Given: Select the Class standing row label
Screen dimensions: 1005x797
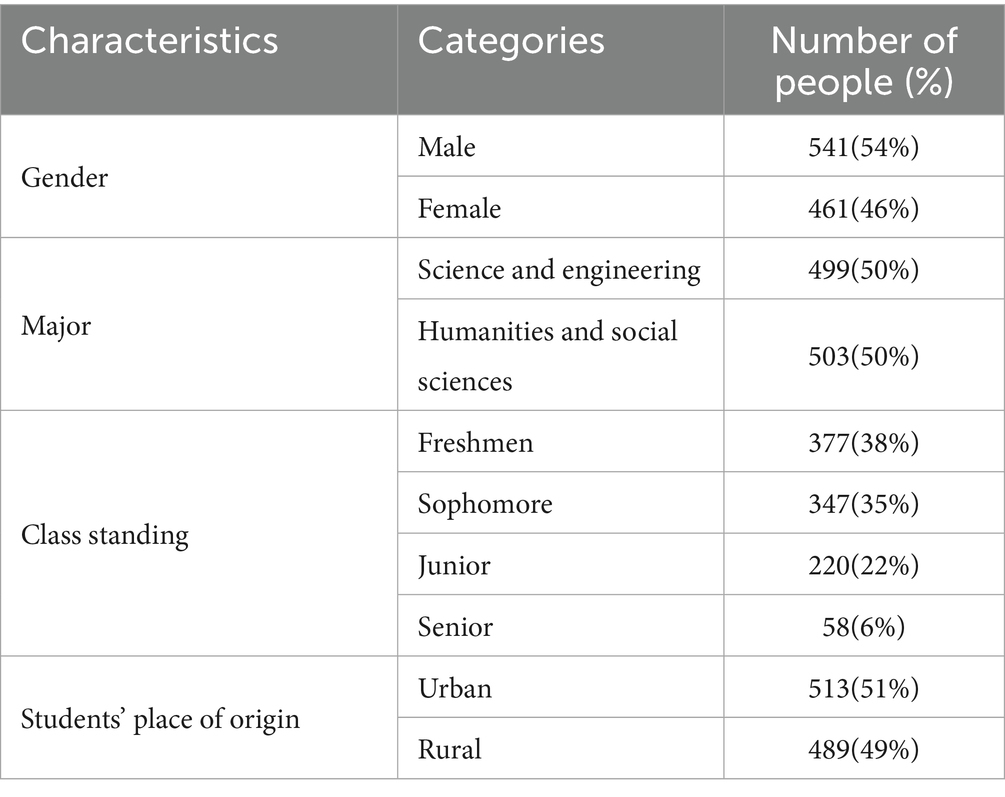Looking at the screenshot, I should (x=104, y=535).
